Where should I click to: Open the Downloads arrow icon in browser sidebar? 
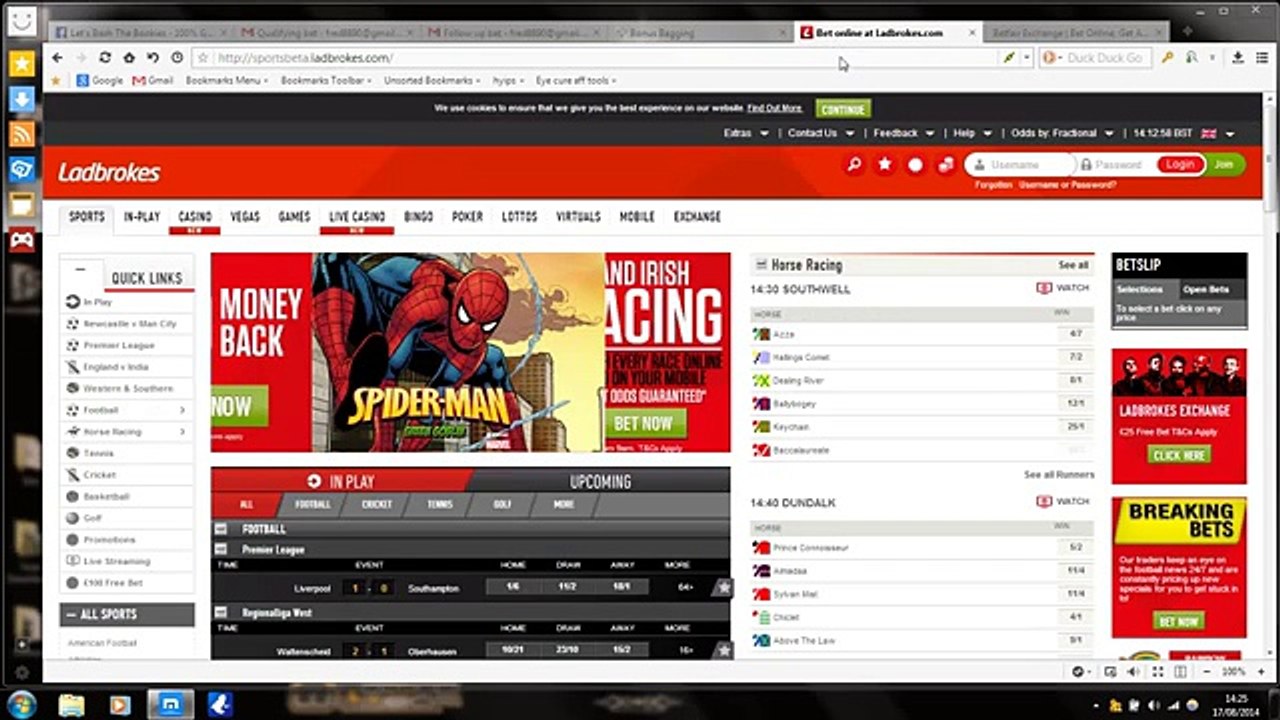(22, 99)
